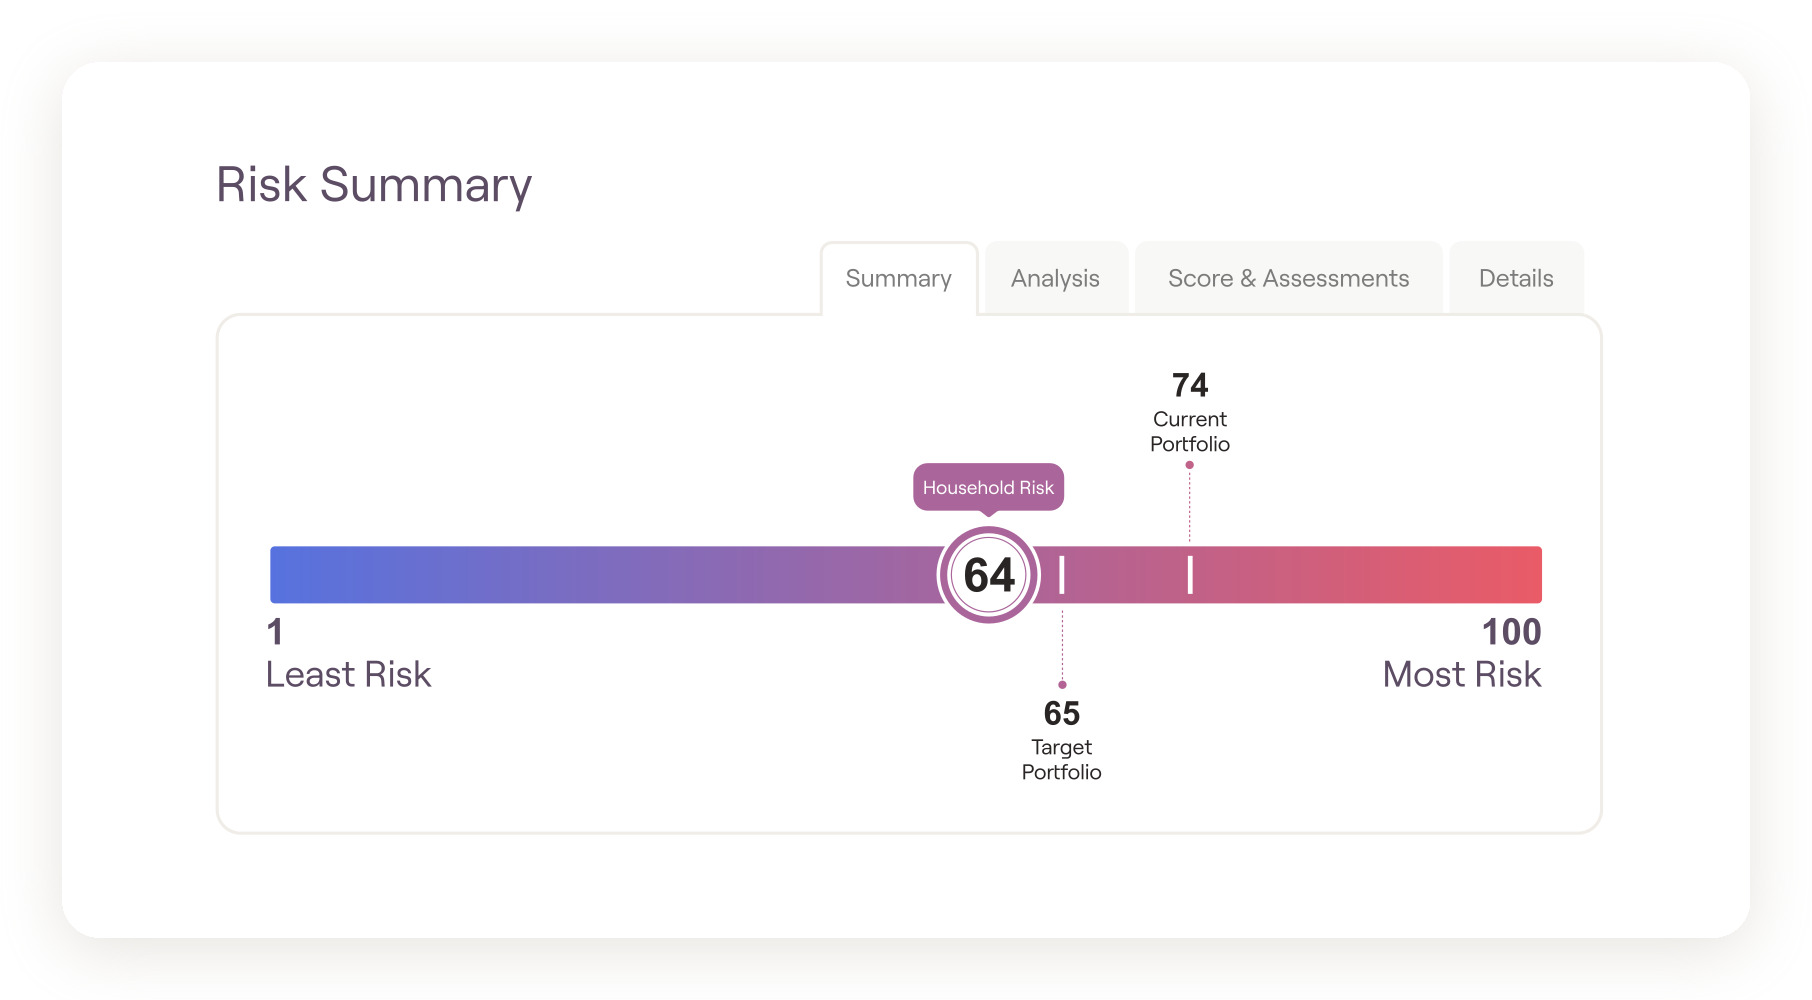Click the Target Portfolio tick on the risk bar

click(x=1062, y=575)
